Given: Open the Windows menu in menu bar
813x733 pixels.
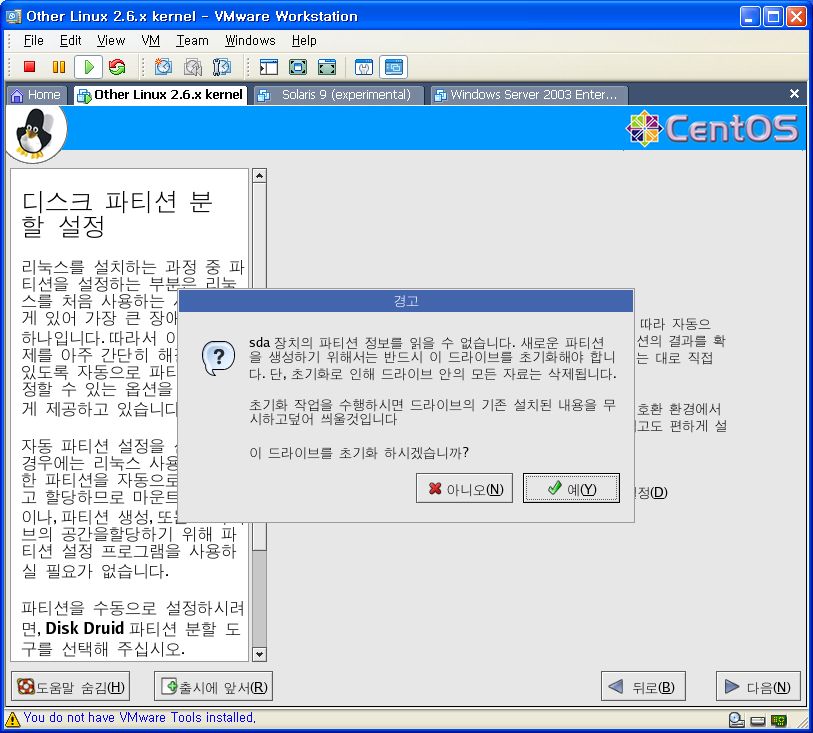Looking at the screenshot, I should tap(250, 40).
